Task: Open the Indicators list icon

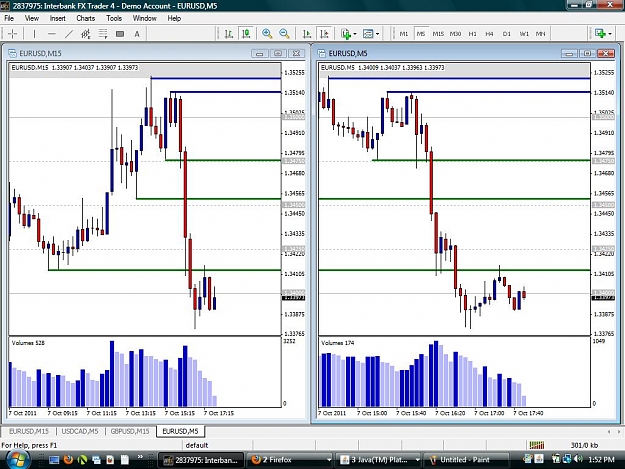Action: (346, 34)
